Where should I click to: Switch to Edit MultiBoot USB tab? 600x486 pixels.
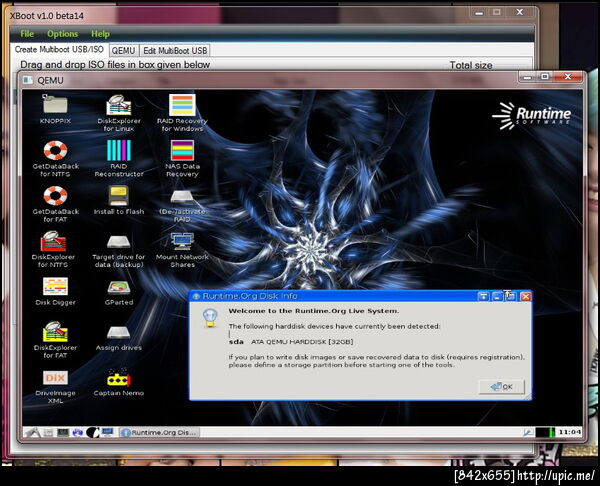point(175,51)
